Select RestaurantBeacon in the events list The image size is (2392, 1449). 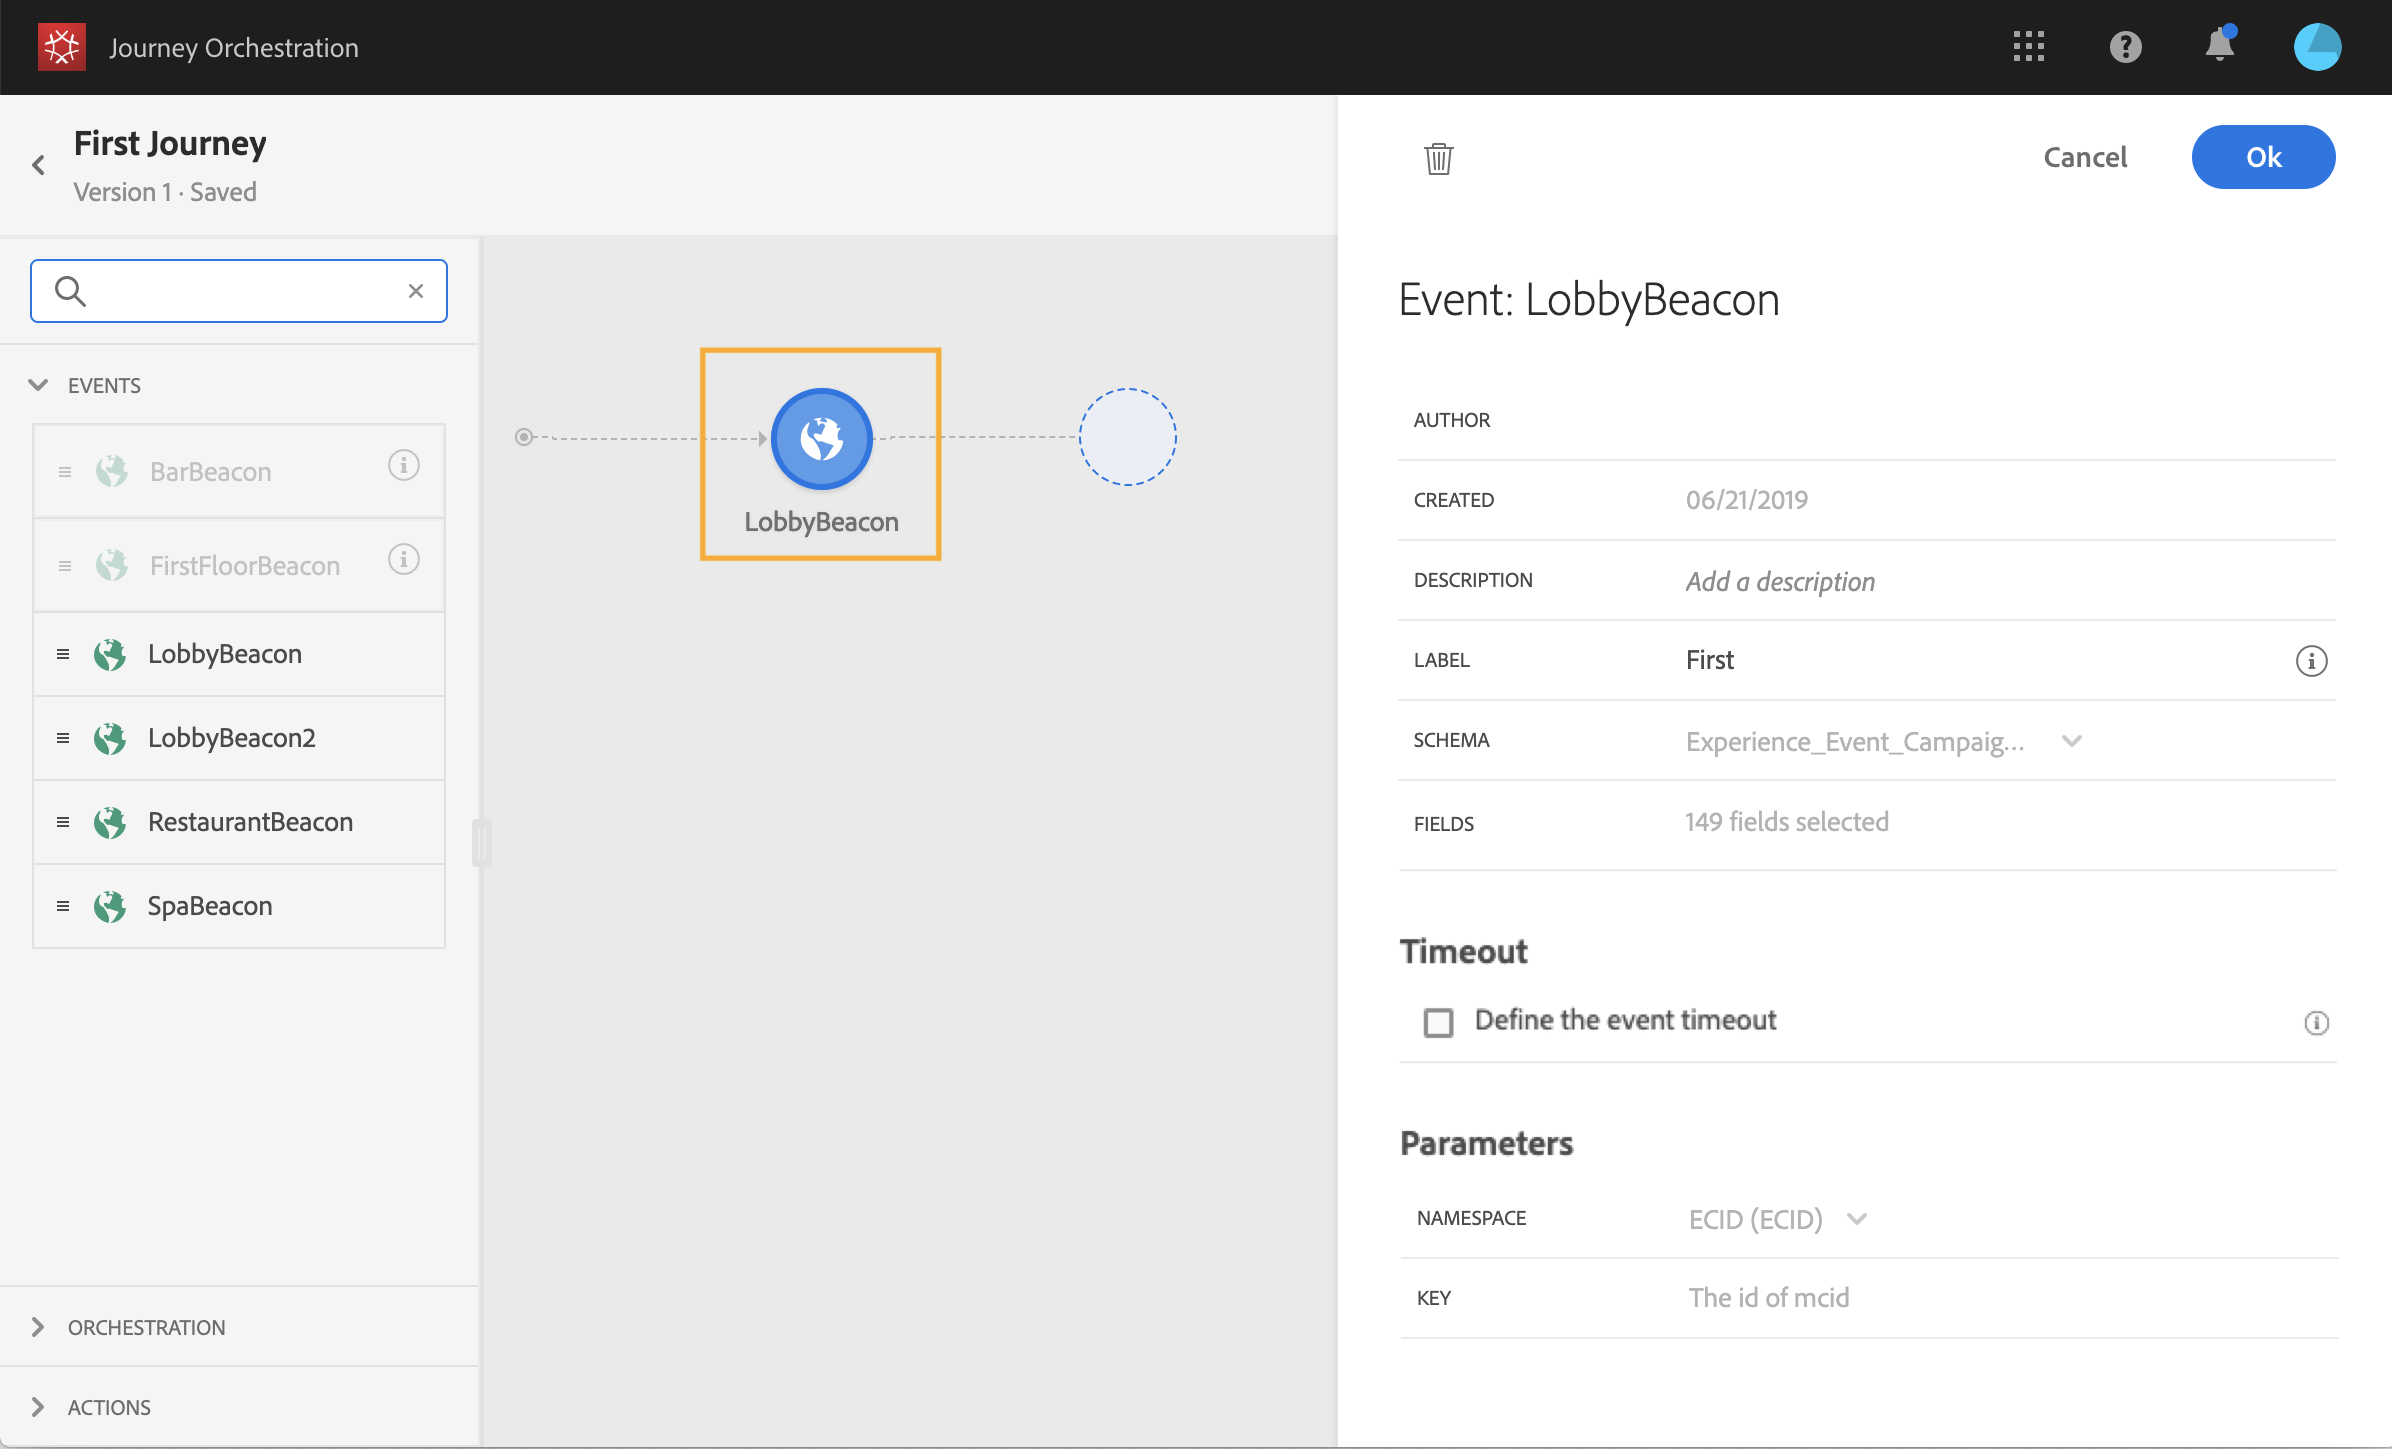tap(250, 822)
